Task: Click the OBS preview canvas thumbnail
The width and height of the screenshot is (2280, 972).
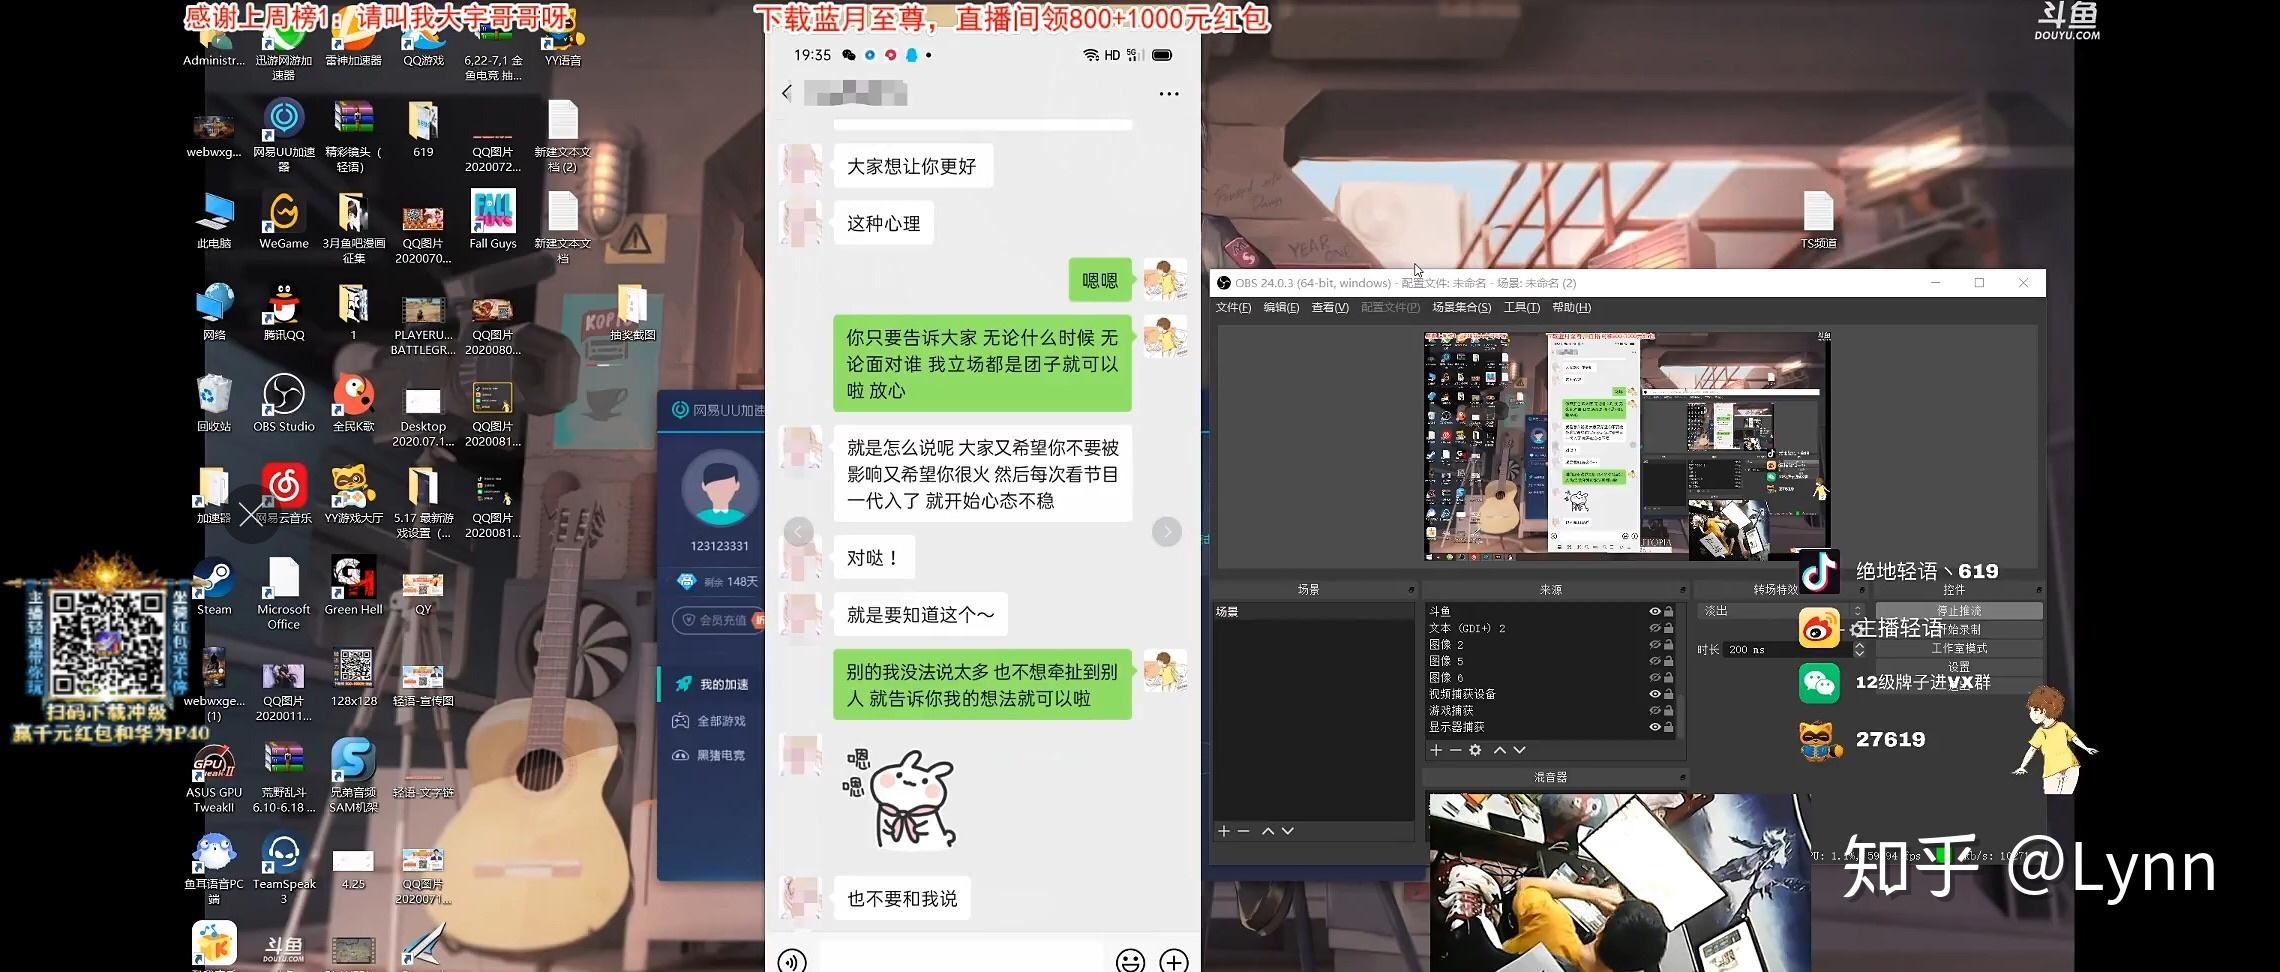Action: coord(1627,446)
